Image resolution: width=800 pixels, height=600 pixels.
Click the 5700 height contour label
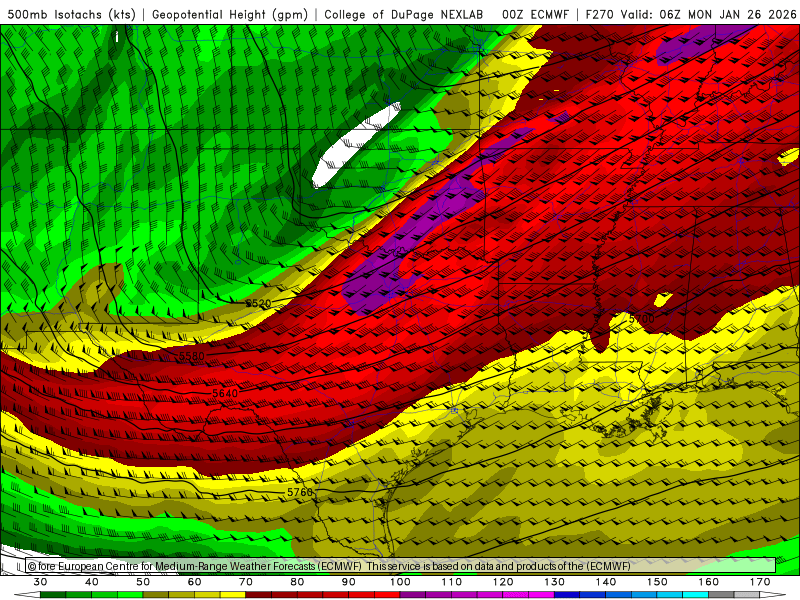(641, 319)
